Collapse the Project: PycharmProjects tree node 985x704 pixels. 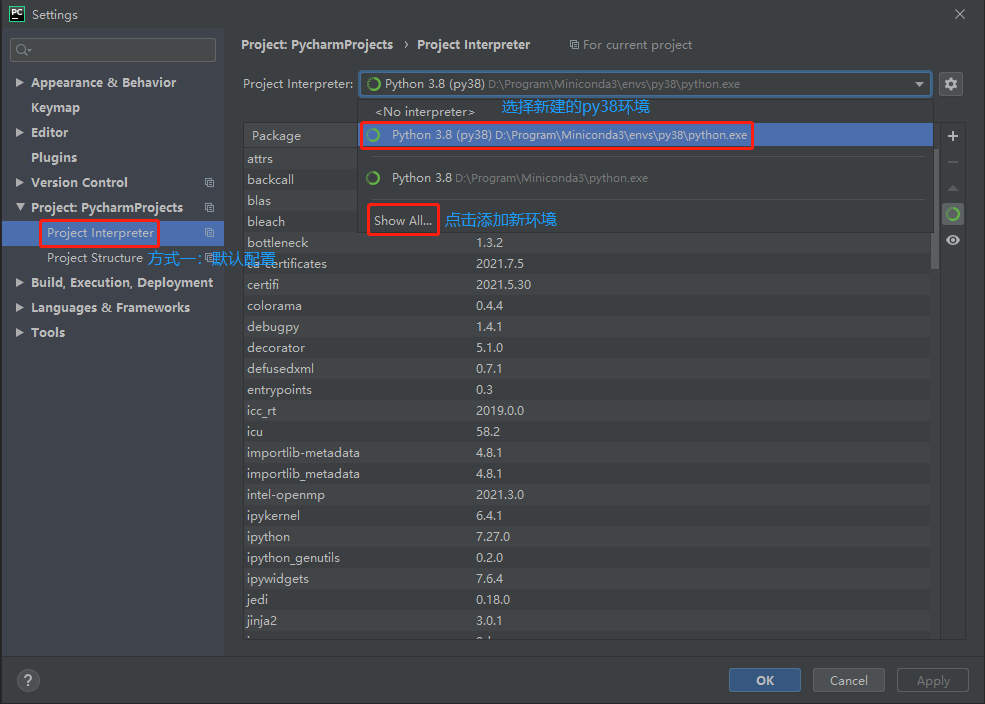(20, 208)
